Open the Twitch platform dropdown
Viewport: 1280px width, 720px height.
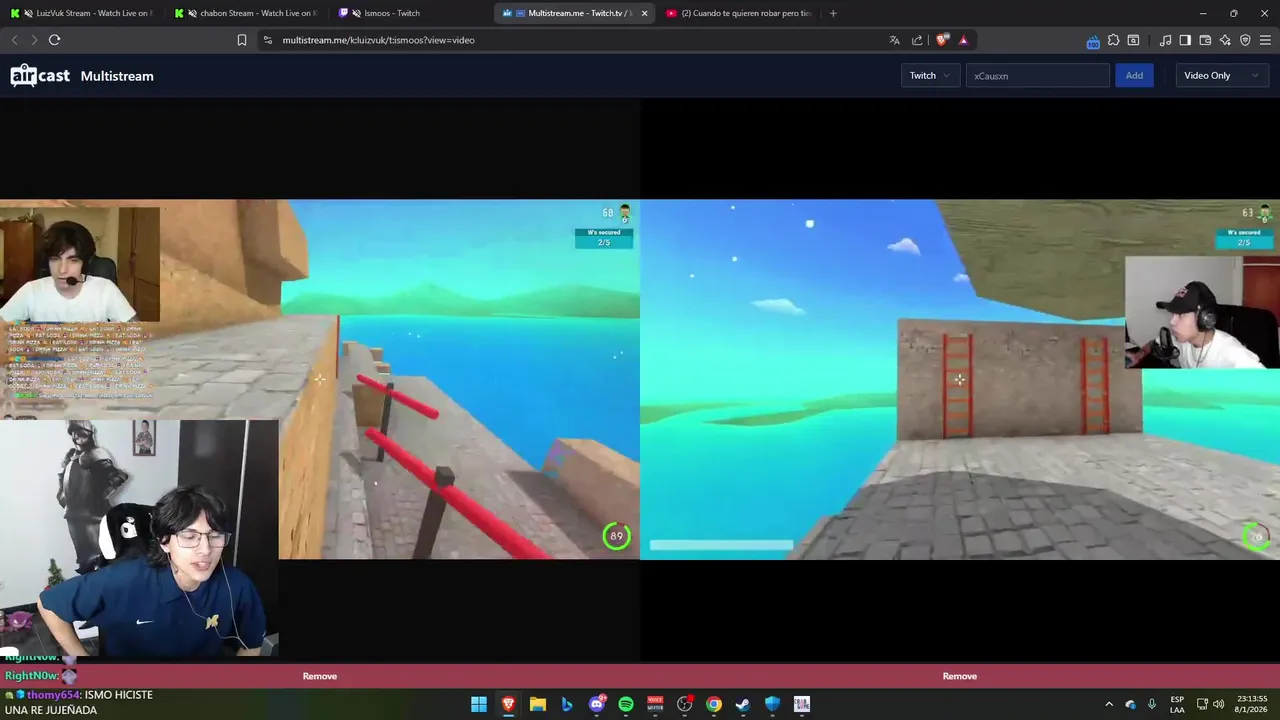point(930,76)
